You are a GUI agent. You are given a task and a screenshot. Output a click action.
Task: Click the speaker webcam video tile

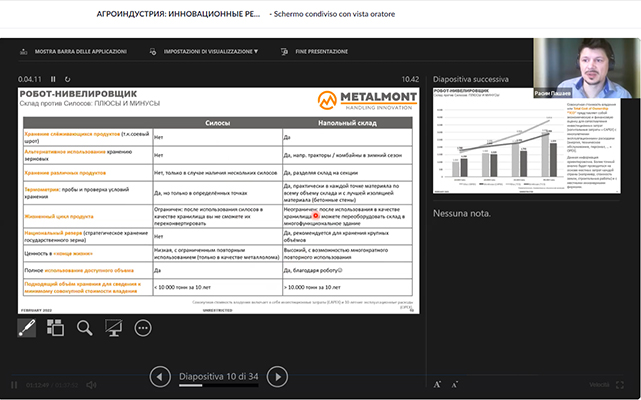point(586,68)
